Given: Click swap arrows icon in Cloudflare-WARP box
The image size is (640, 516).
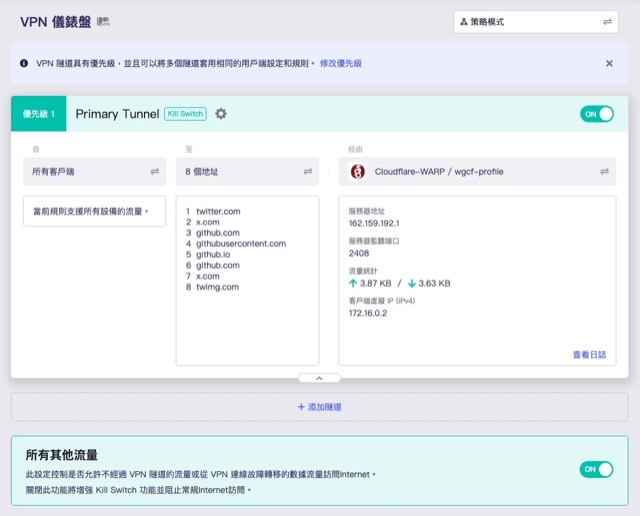Looking at the screenshot, I should pyautogui.click(x=604, y=171).
